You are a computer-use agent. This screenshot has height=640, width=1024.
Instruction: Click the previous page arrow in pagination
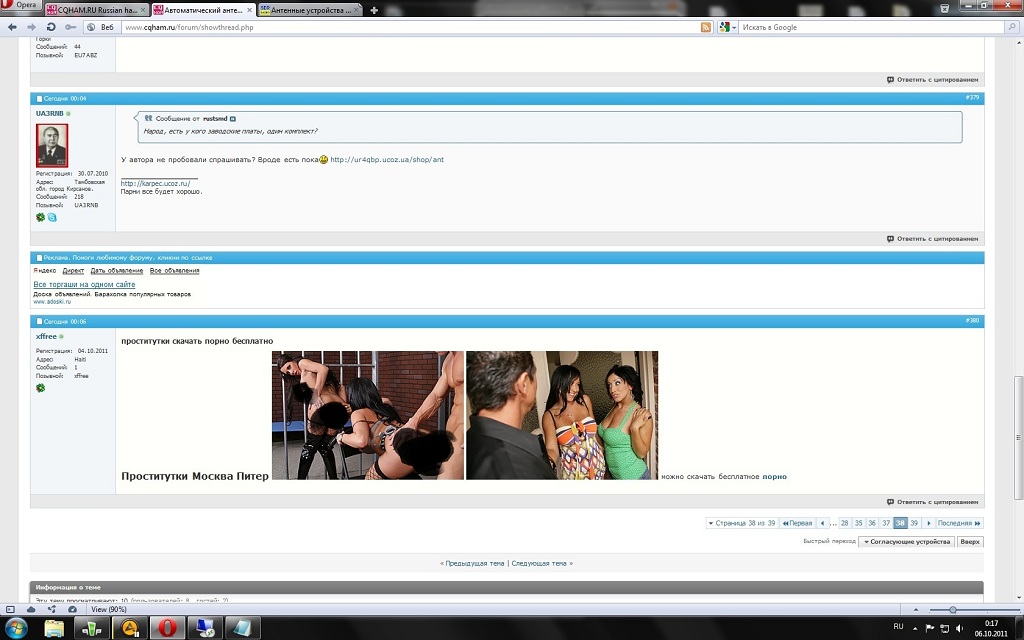(x=822, y=523)
